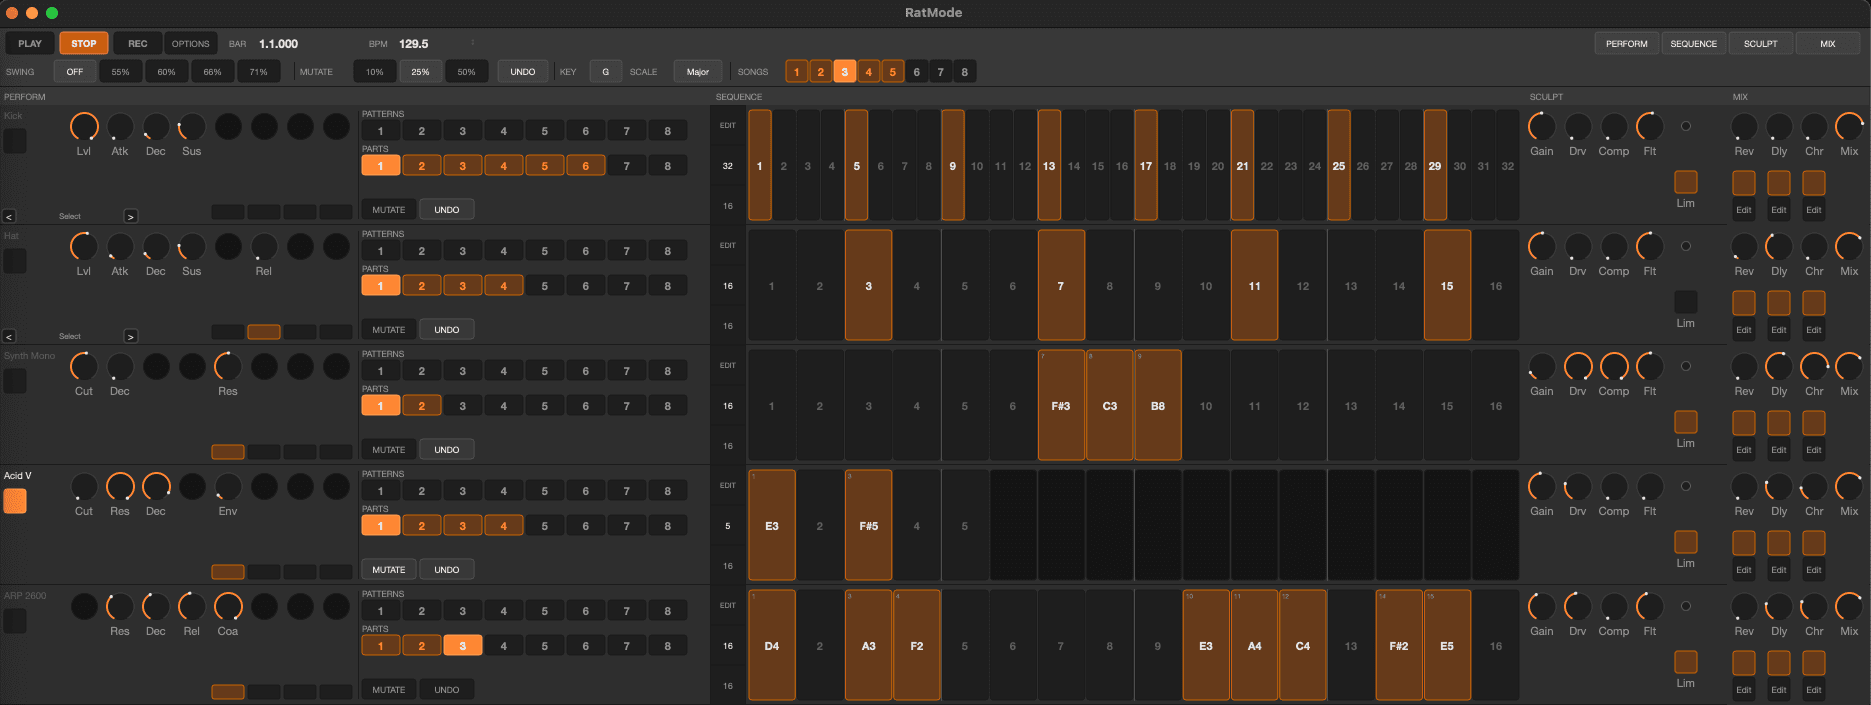This screenshot has height=705, width=1871.
Task: Click MUTATE in the Acid V row
Action: [x=389, y=570]
